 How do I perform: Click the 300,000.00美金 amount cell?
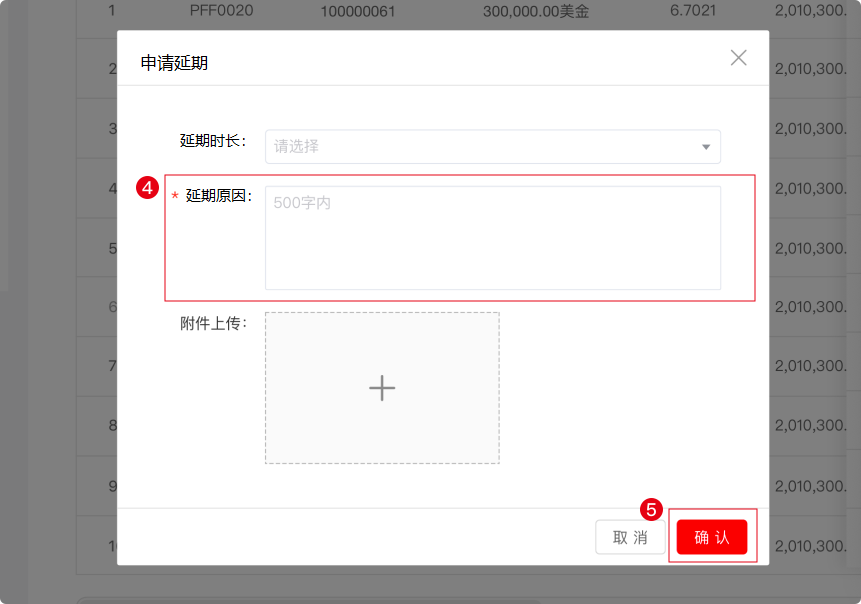pyautogui.click(x=536, y=11)
